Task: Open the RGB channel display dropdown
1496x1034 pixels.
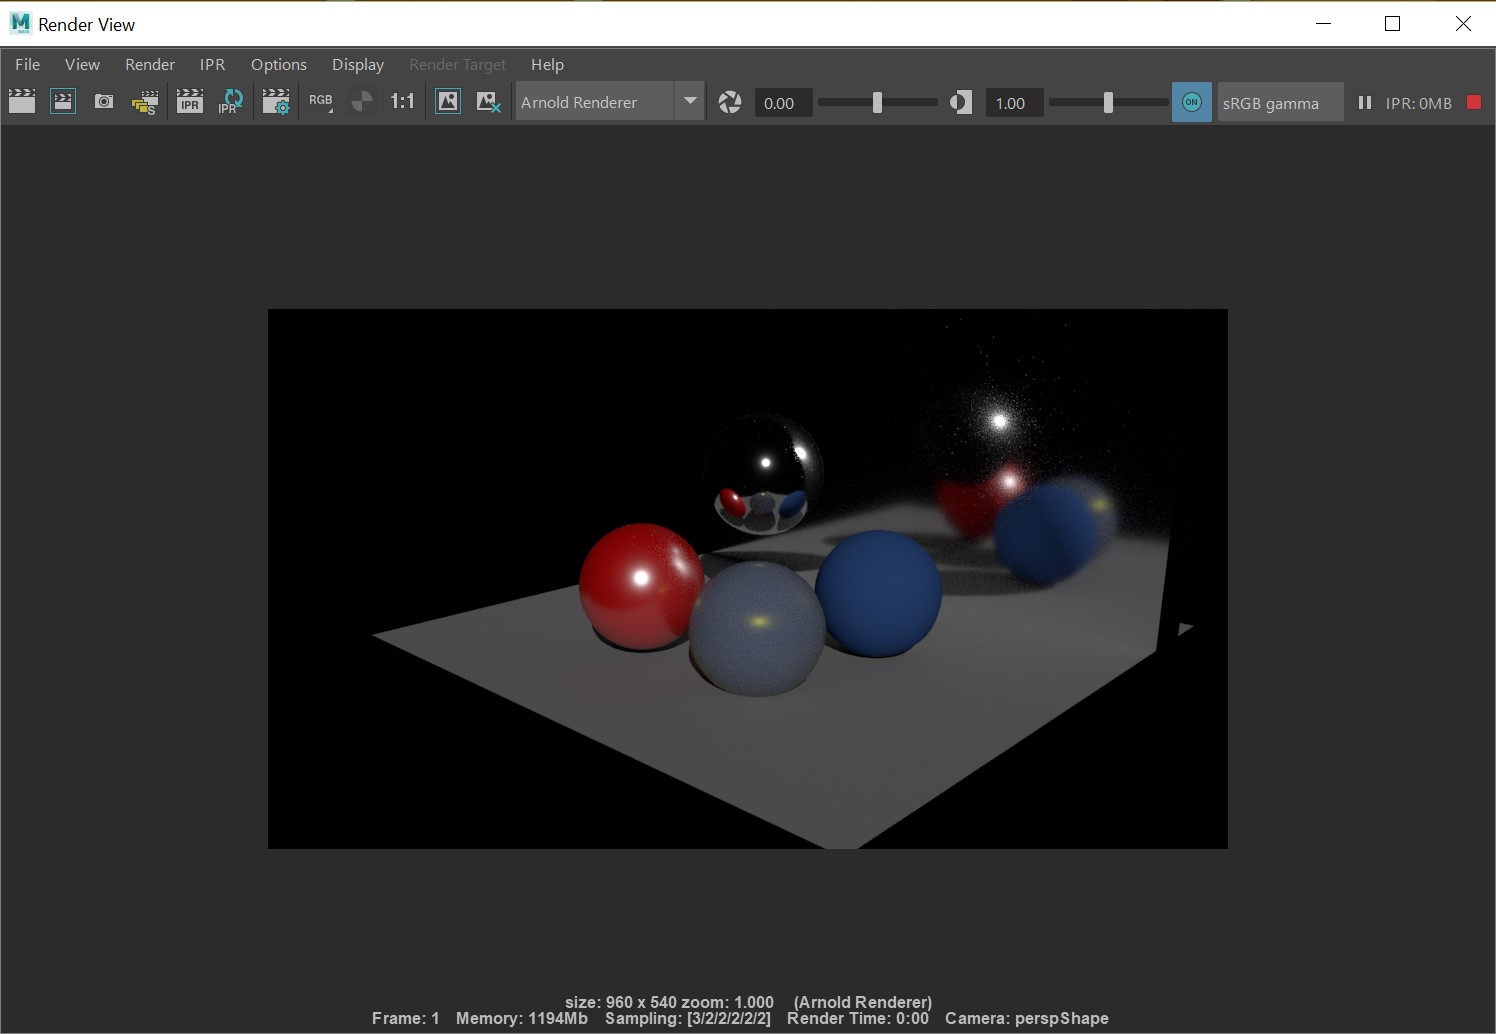Action: 321,101
